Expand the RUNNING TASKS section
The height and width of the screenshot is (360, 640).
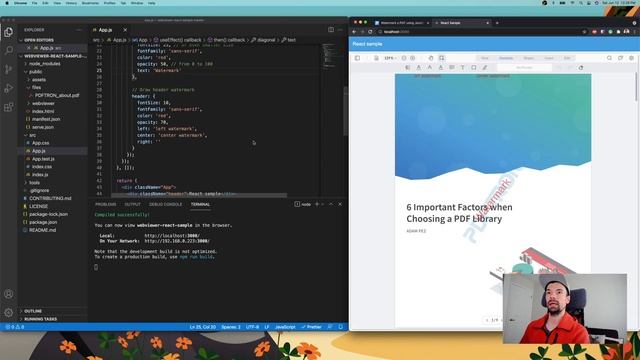coord(40,319)
